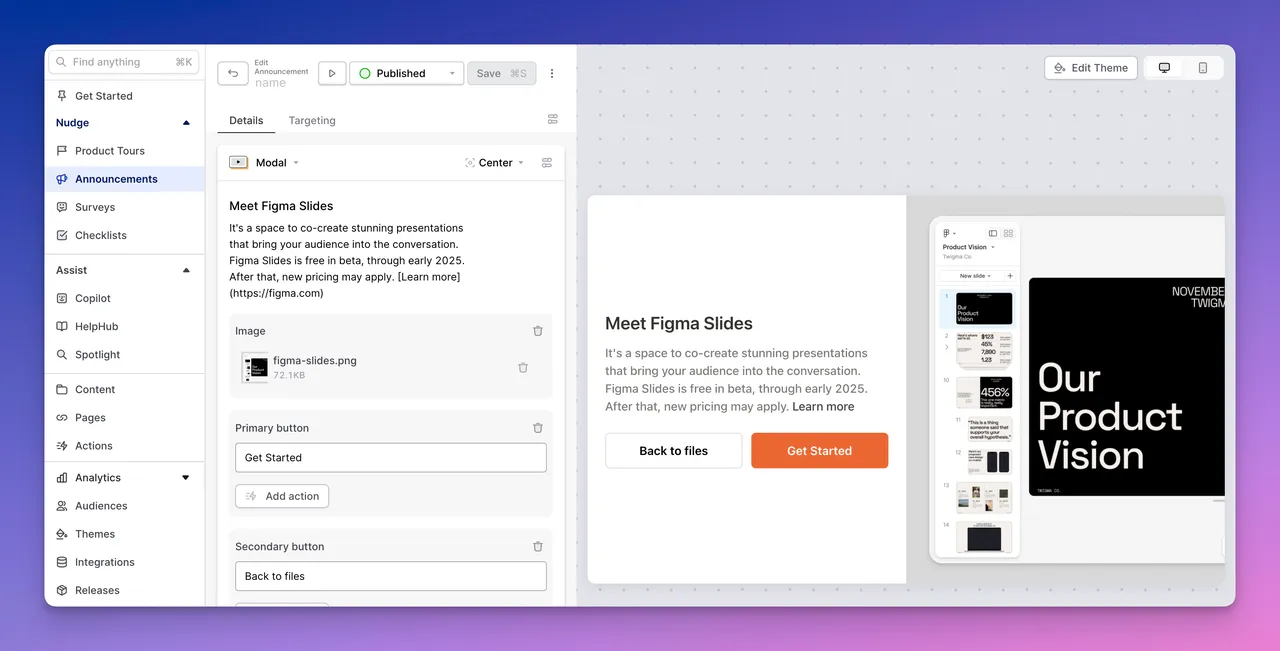
Task: Open HelpHub in sidebar
Action: tap(124, 326)
